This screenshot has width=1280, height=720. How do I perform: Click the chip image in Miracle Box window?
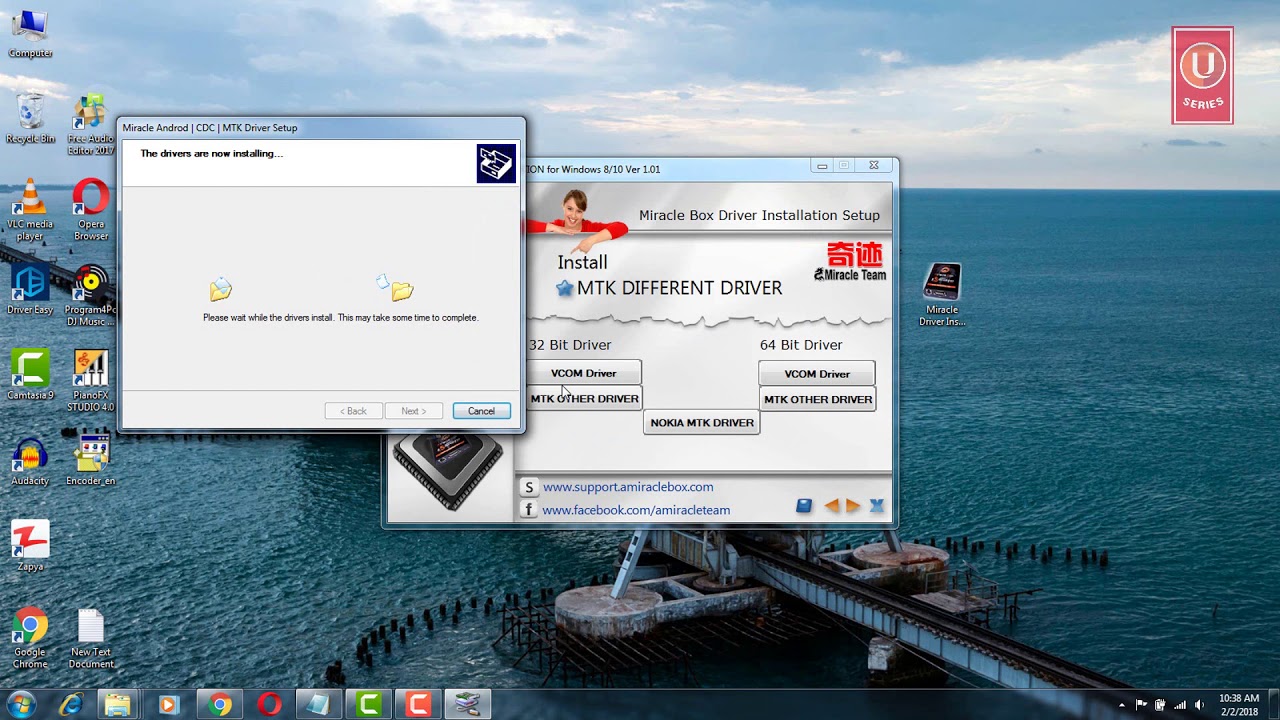pos(448,472)
